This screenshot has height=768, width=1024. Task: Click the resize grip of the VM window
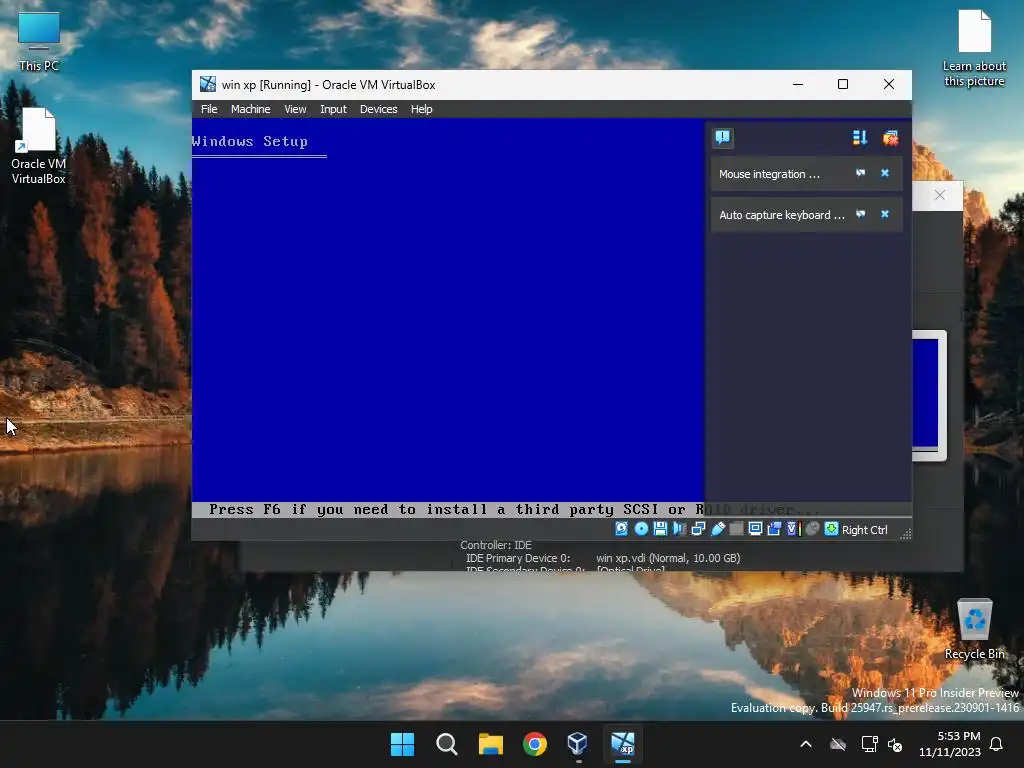(x=905, y=534)
